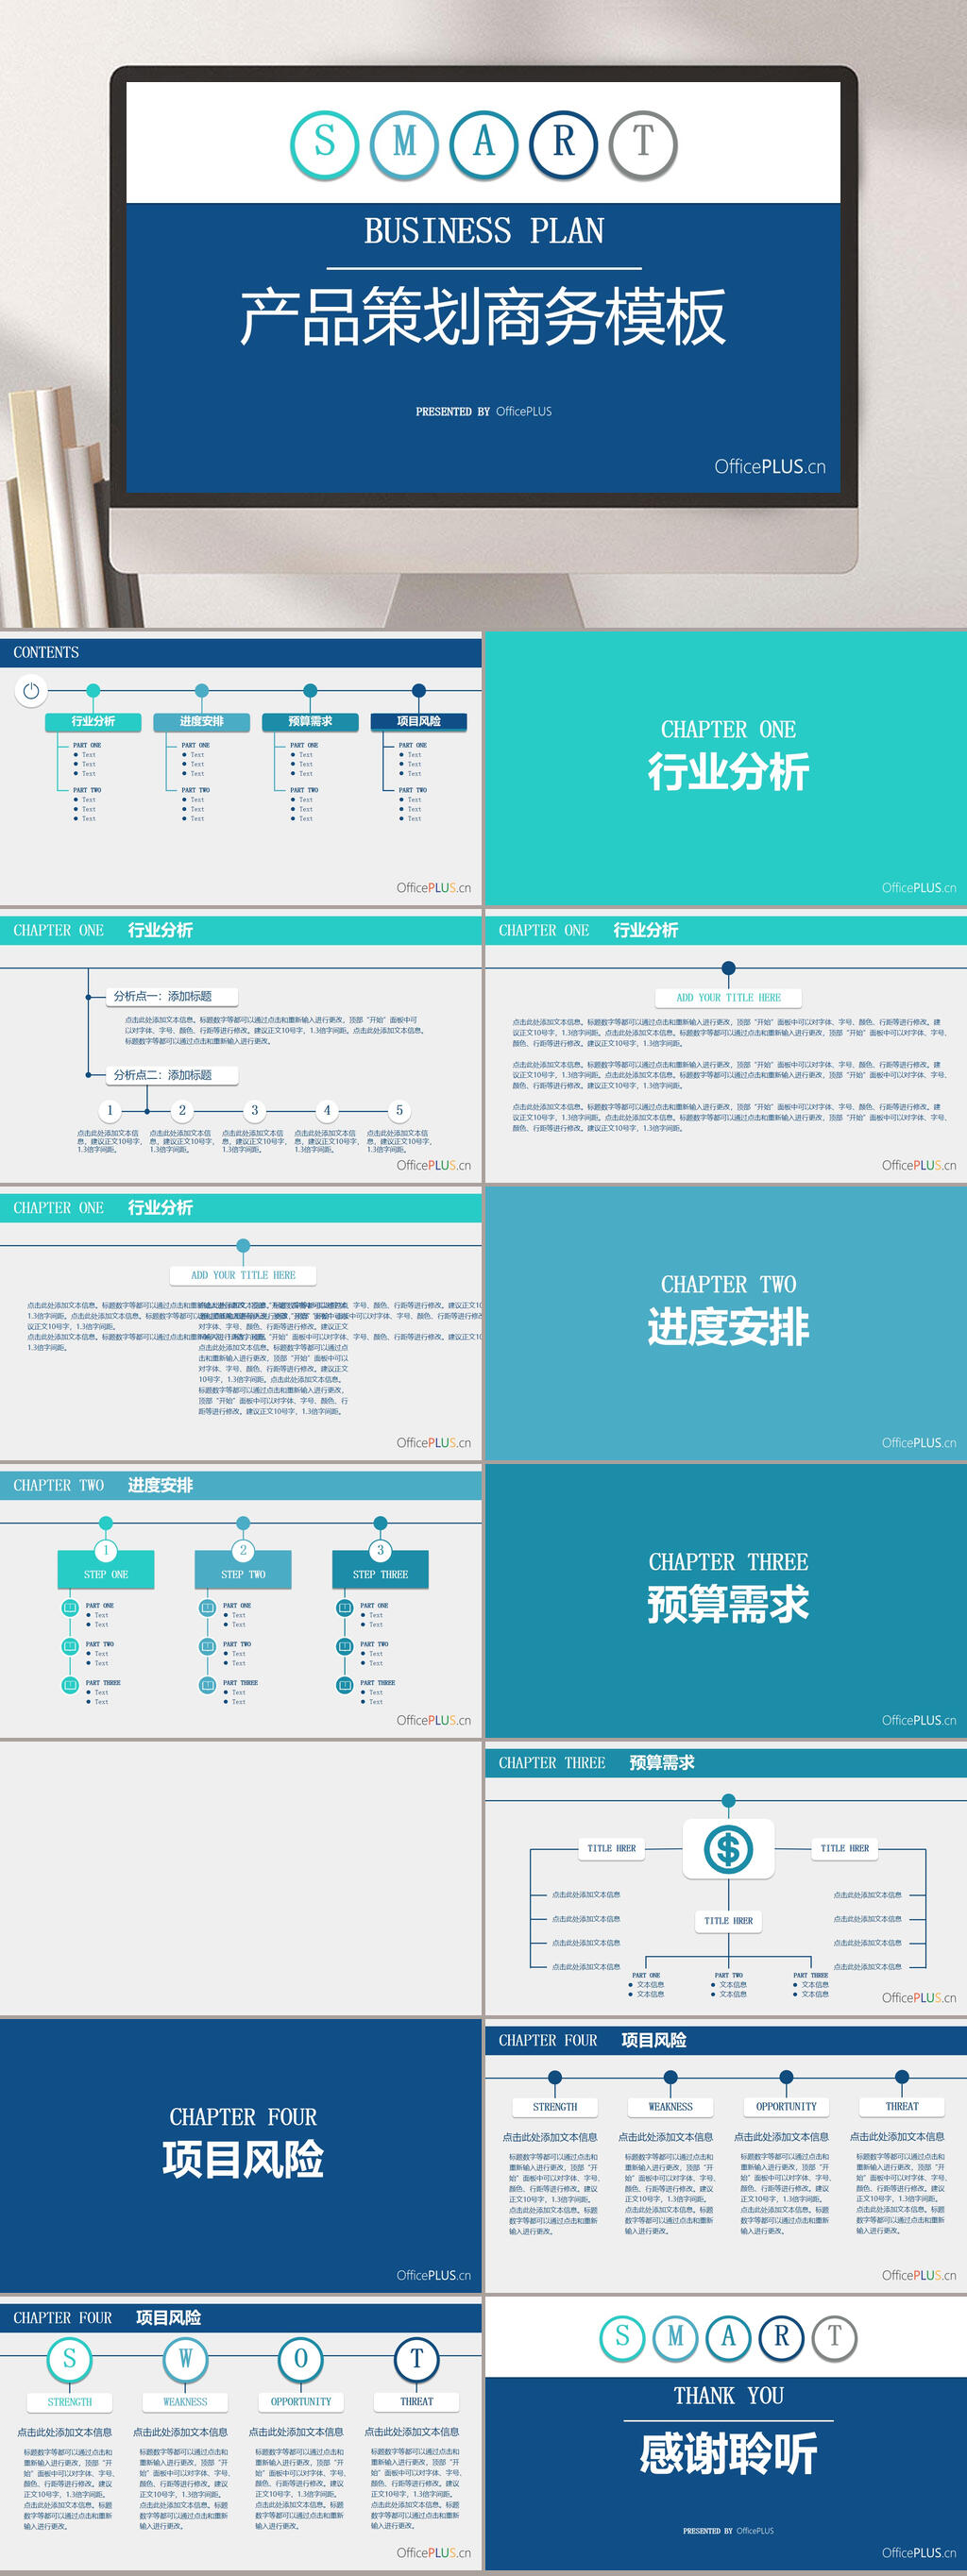Click the M circle on the BUSINESS PLAN cover
The width and height of the screenshot is (967, 2576).
(404, 144)
